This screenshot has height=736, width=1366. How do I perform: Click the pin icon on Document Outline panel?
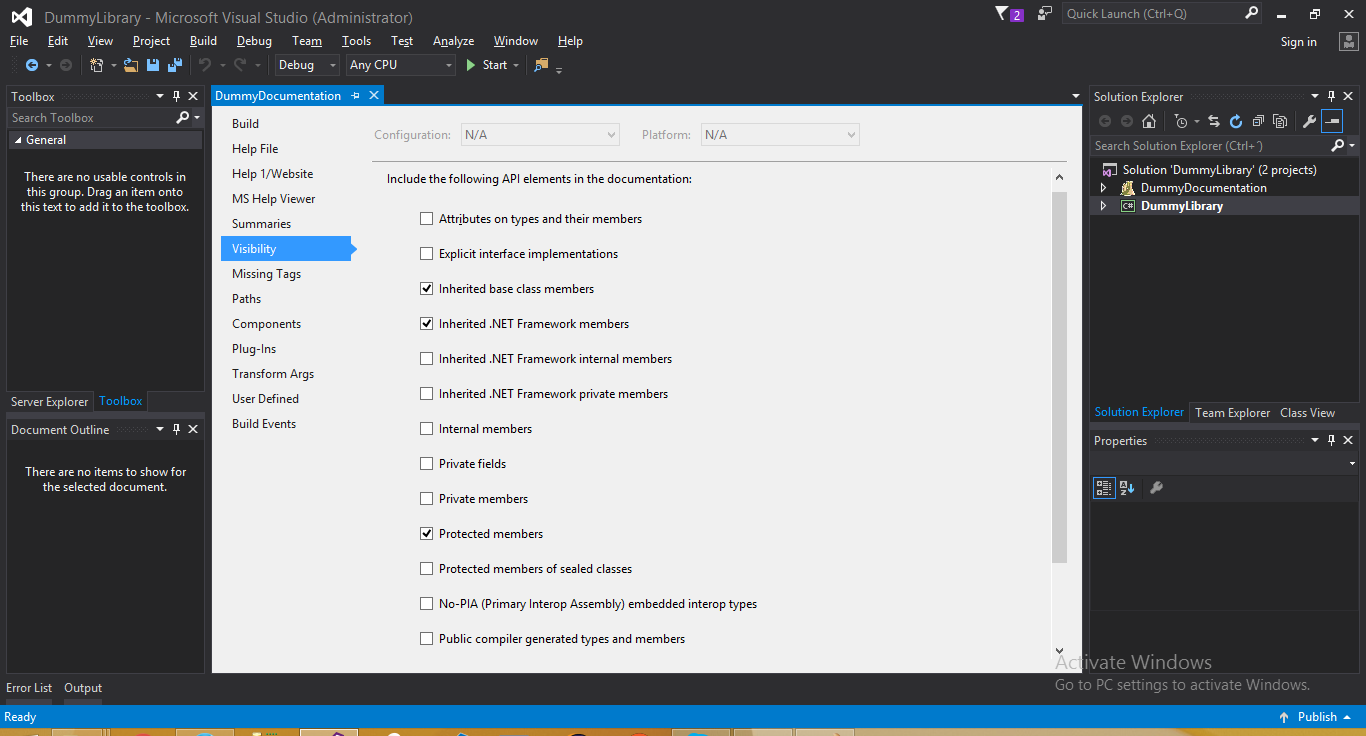[x=176, y=429]
